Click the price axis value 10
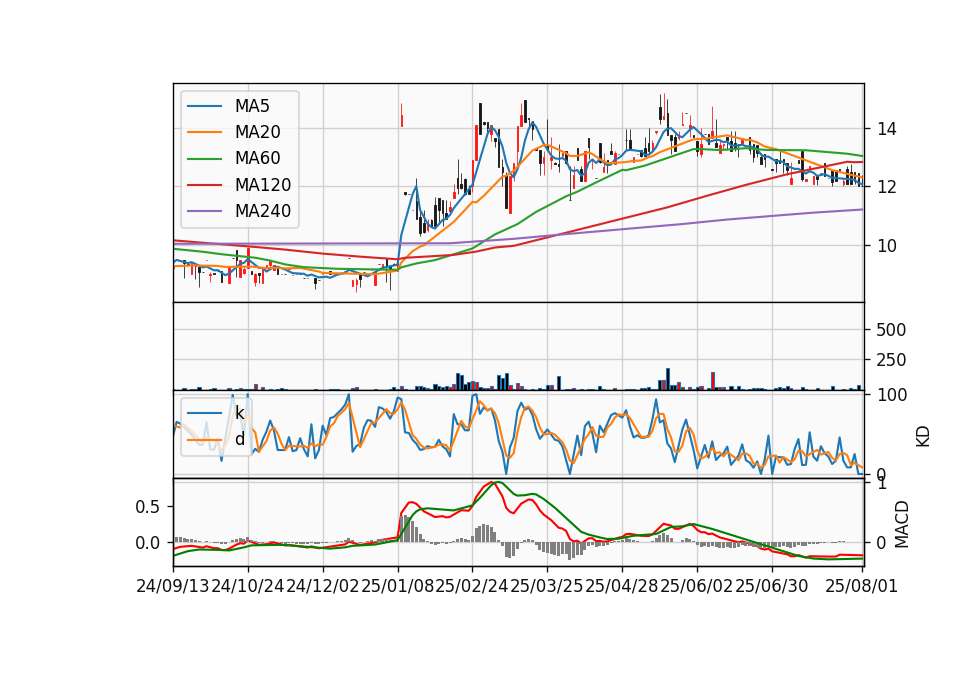Screen dimensions: 960x690 [x=887, y=246]
